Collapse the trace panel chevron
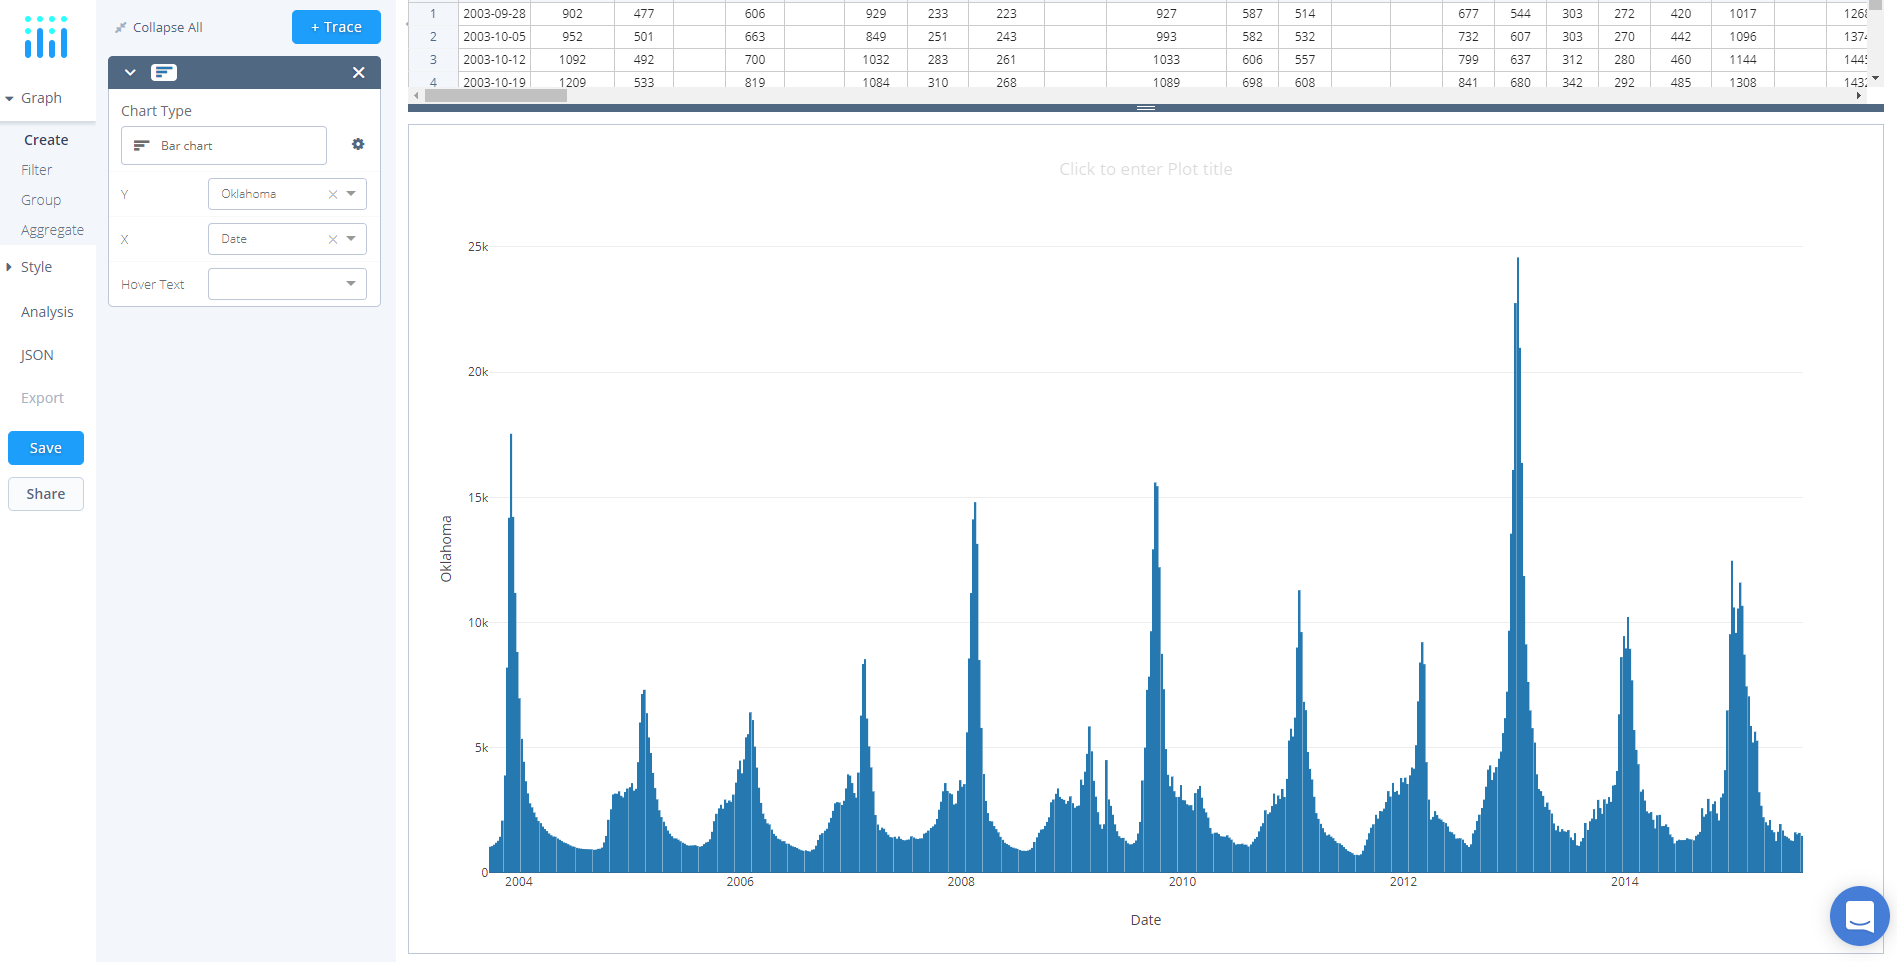 pos(130,72)
